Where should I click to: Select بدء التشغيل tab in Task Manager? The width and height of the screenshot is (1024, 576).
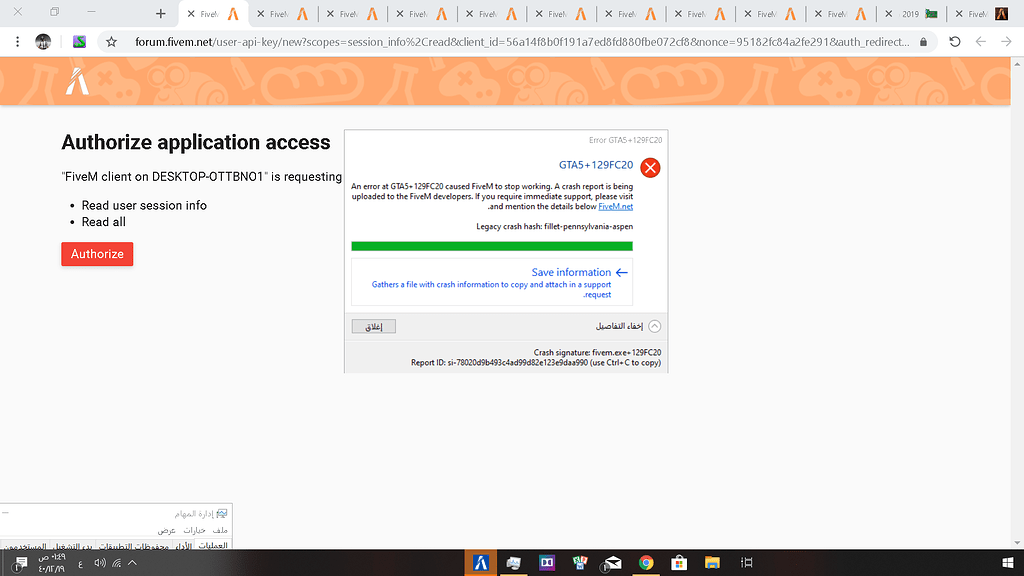tap(72, 546)
